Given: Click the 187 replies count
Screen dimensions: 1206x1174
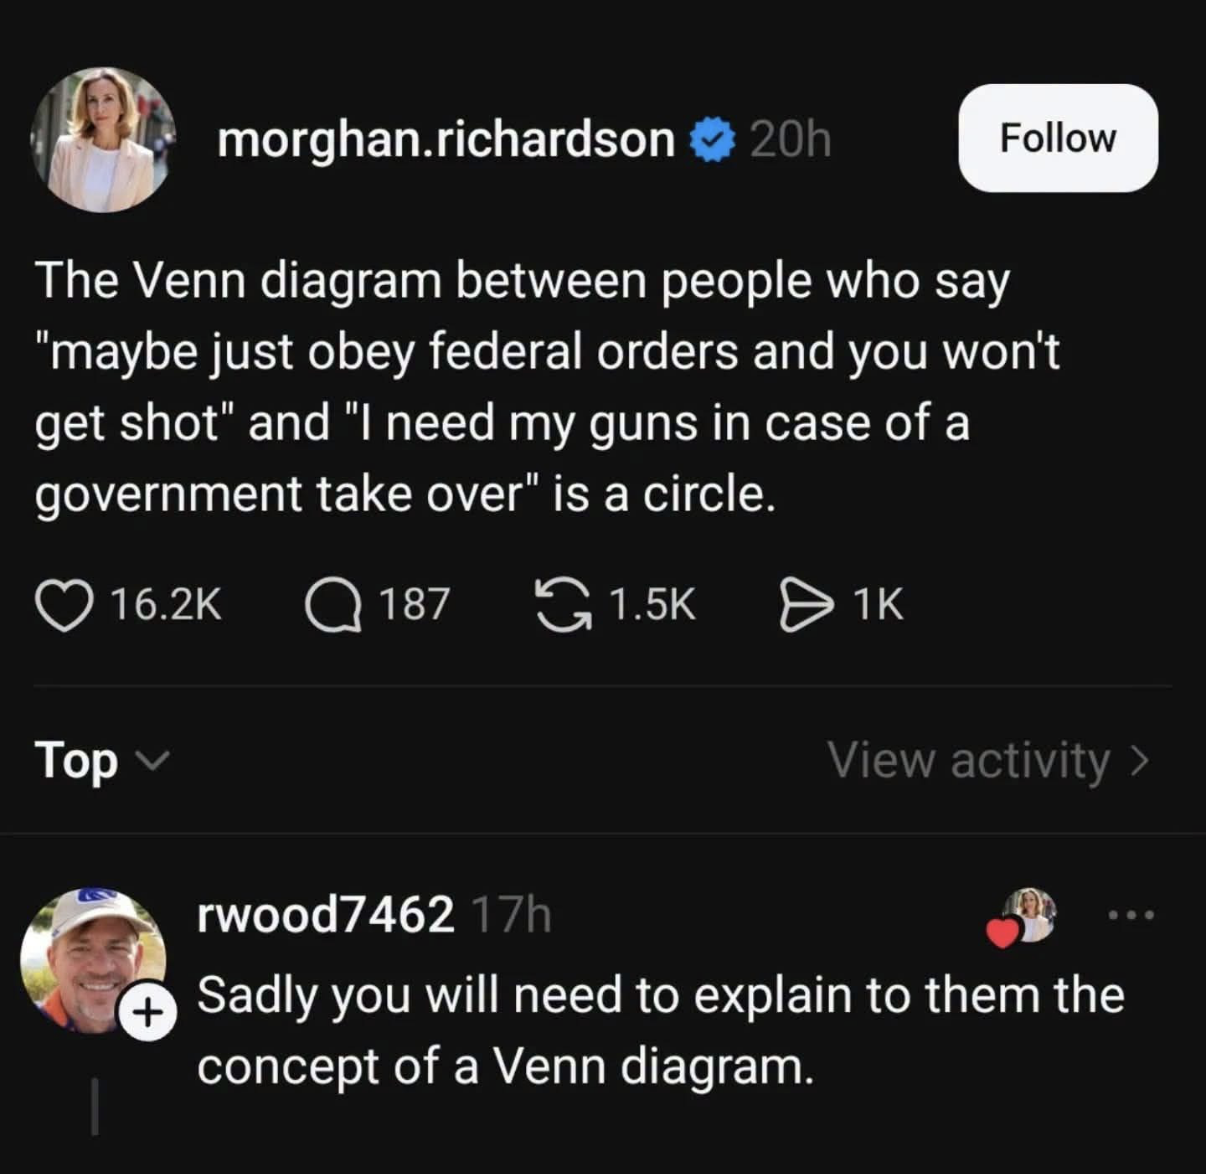Looking at the screenshot, I should coord(414,605).
